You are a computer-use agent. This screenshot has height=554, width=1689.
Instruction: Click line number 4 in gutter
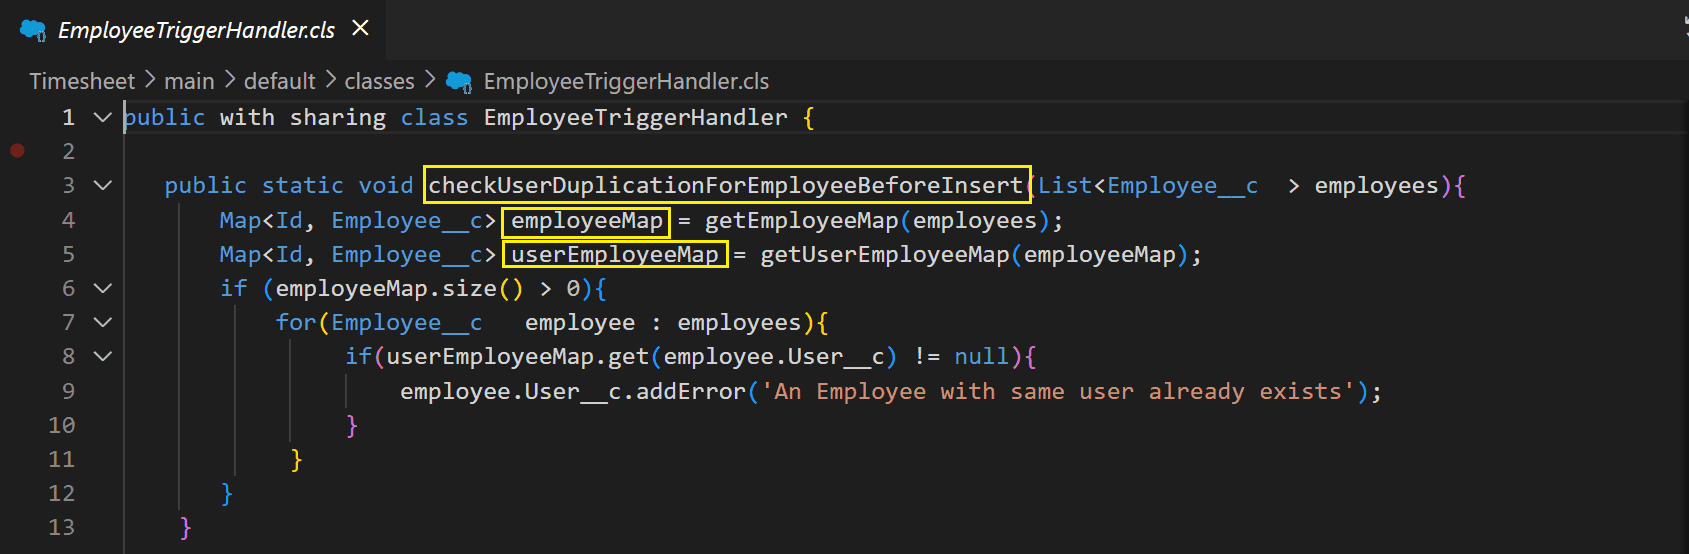click(68, 220)
